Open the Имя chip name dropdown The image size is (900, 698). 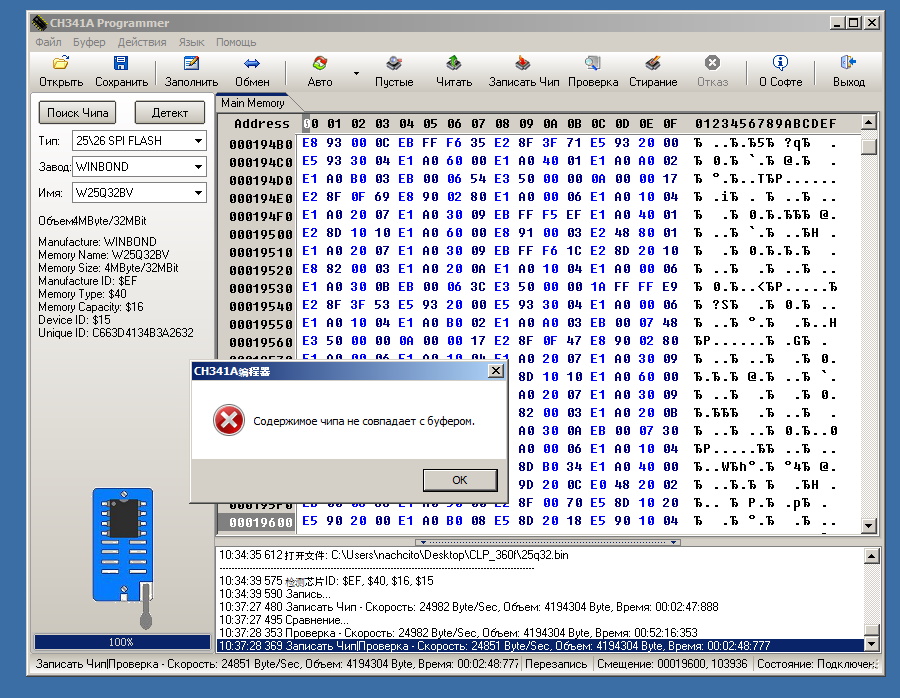coord(198,193)
